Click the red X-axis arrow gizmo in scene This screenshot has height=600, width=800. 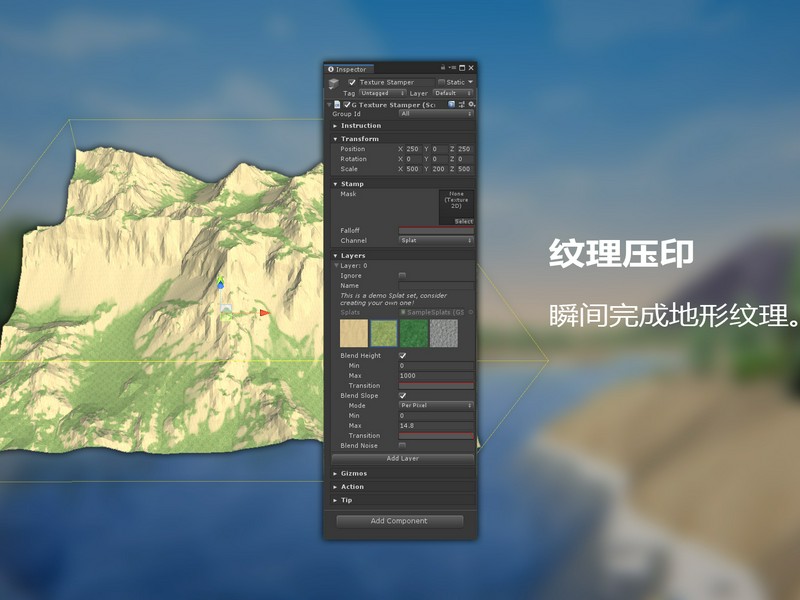tap(264, 312)
